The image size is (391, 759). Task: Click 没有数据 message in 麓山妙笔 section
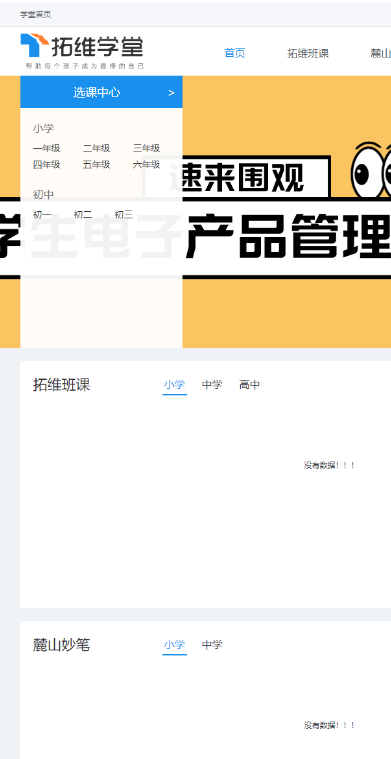point(330,725)
